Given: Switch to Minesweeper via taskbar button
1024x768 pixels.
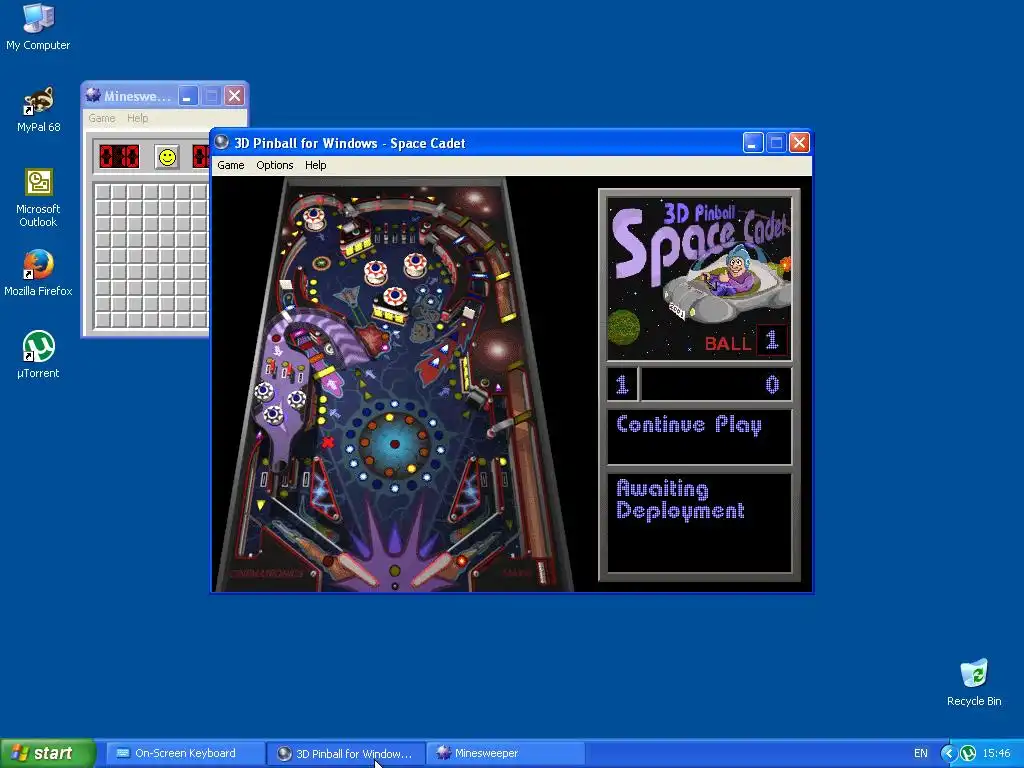Looking at the screenshot, I should 505,753.
